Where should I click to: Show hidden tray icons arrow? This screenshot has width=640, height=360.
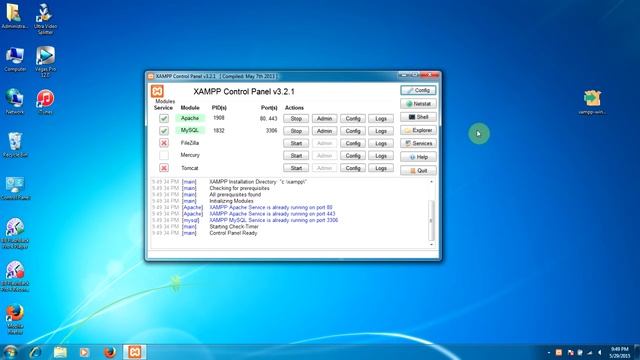(x=549, y=353)
